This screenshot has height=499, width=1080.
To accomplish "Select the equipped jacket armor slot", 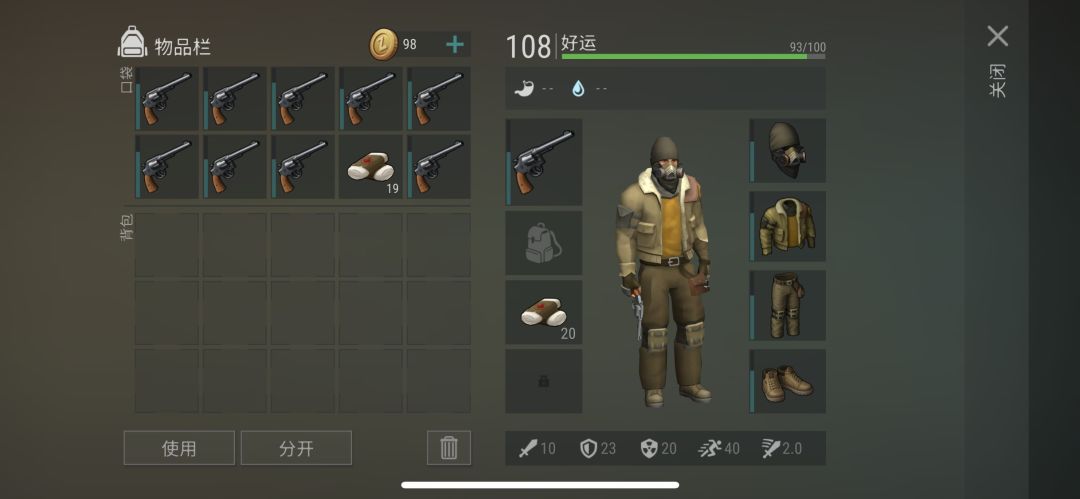I will (x=788, y=226).
